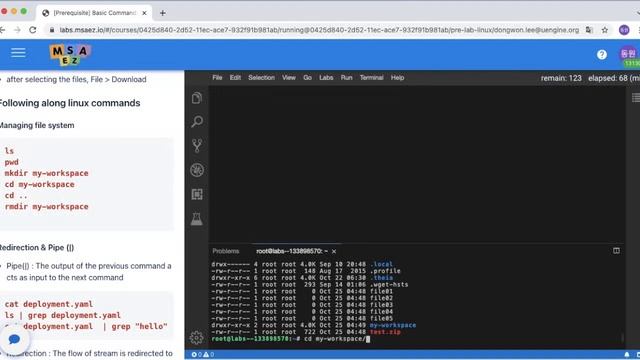Image resolution: width=640 pixels, height=360 pixels.
Task: Open the Labs menu
Action: (x=326, y=78)
